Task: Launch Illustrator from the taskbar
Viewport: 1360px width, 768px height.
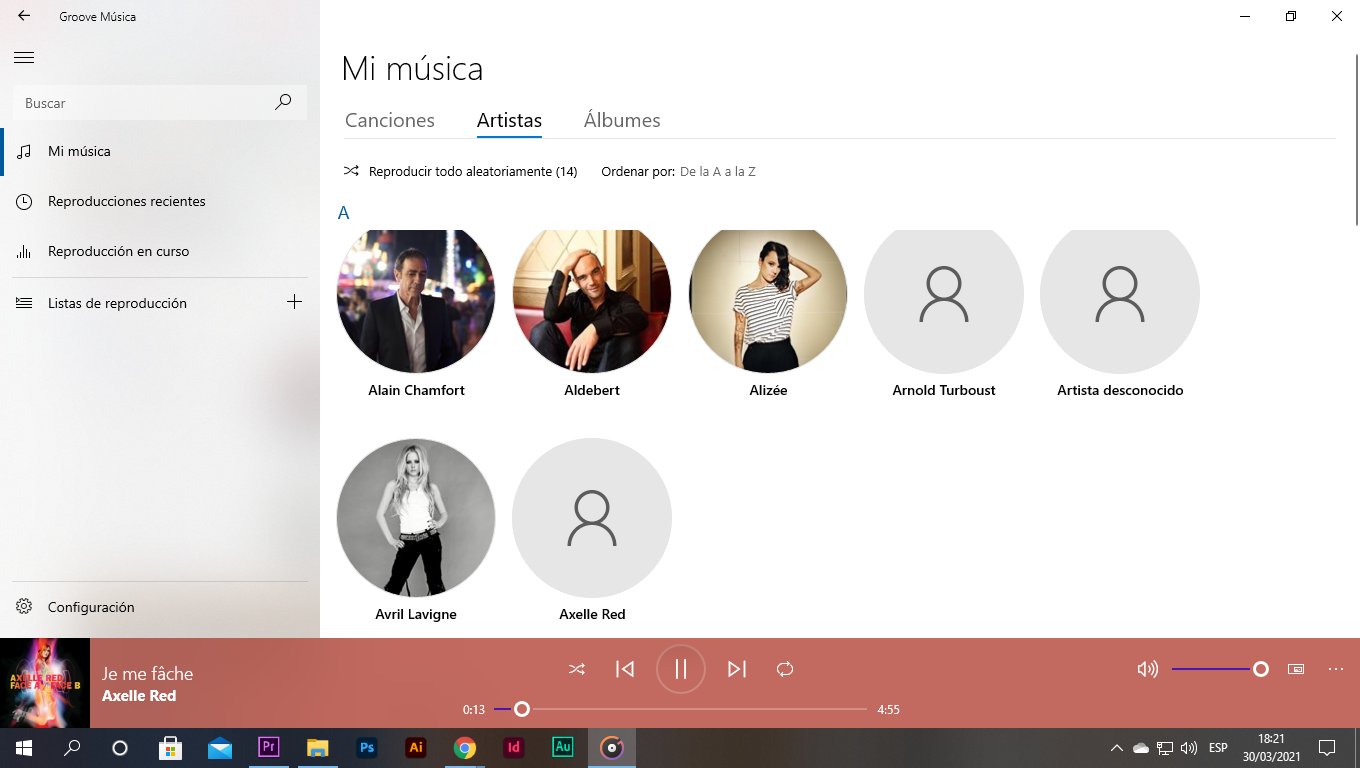Action: click(x=416, y=748)
